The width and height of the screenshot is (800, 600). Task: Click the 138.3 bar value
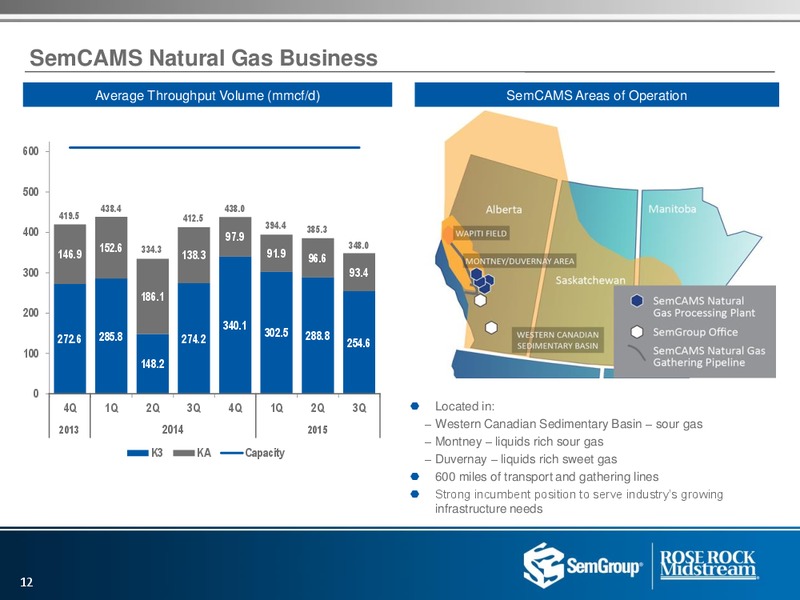(x=194, y=254)
